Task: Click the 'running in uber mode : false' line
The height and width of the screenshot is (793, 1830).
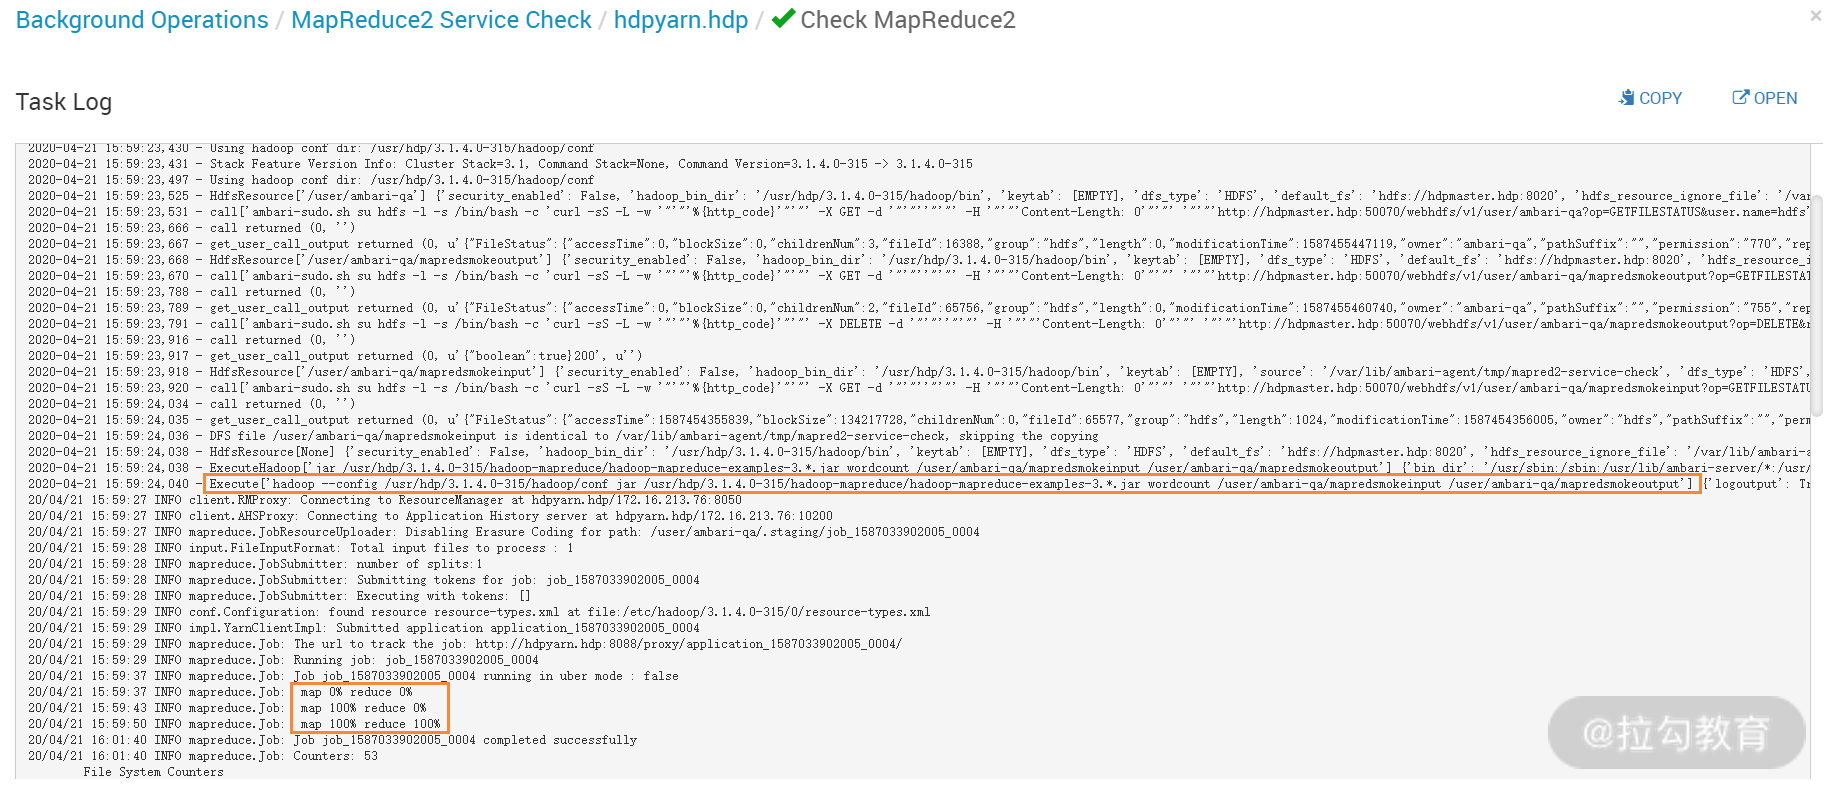Action: [x=353, y=676]
